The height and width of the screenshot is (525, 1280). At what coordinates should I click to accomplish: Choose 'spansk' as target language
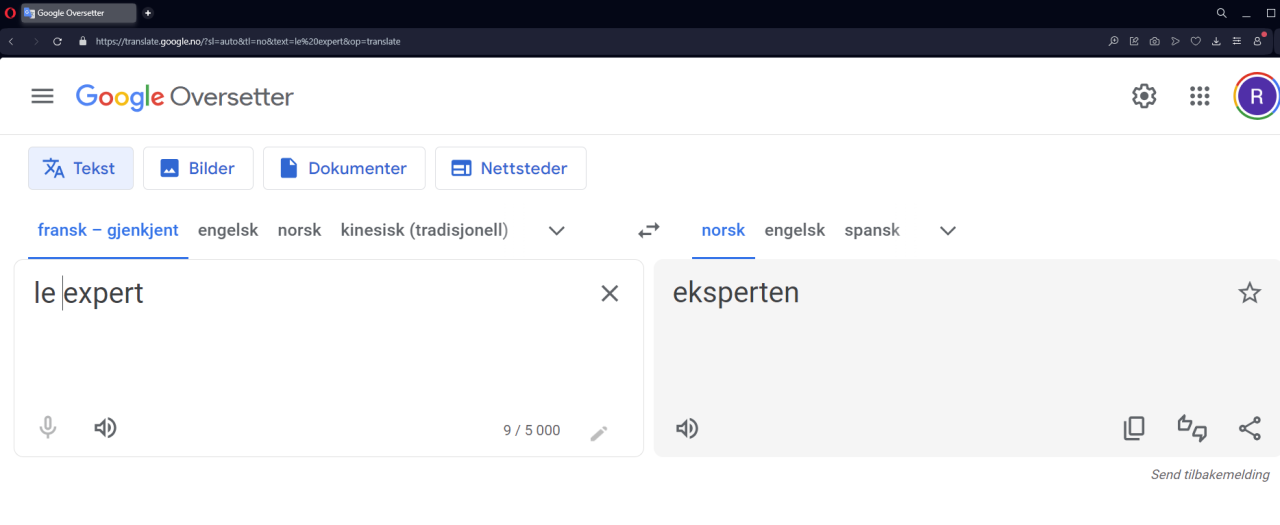coord(872,230)
